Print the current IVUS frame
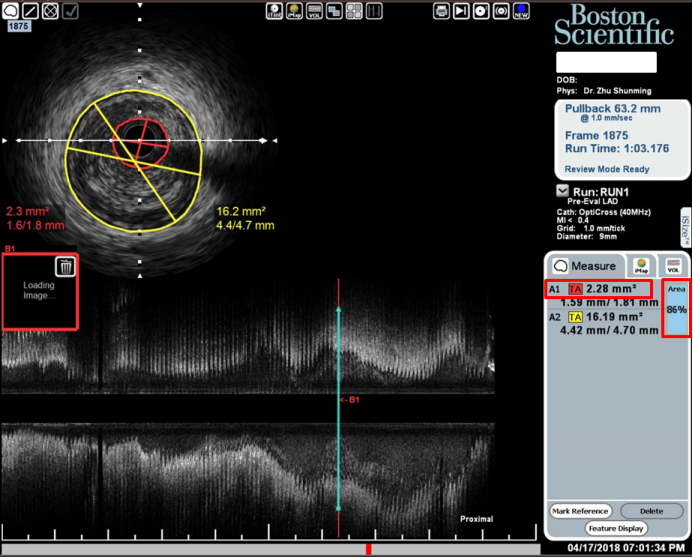The height and width of the screenshot is (558, 693). click(441, 11)
